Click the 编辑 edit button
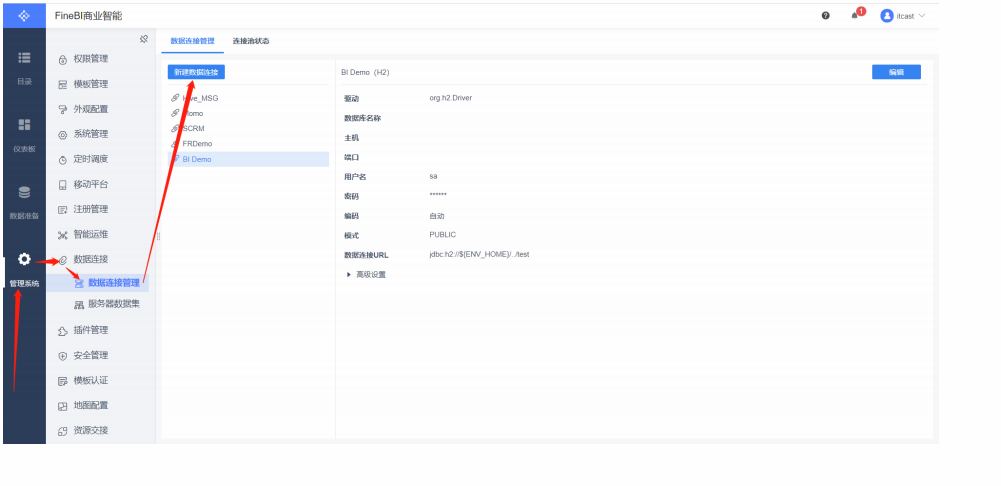The width and height of the screenshot is (1001, 486). 896,72
